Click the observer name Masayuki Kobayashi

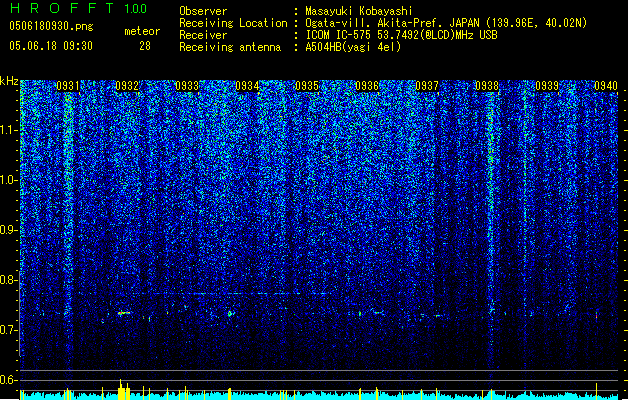pos(359,11)
